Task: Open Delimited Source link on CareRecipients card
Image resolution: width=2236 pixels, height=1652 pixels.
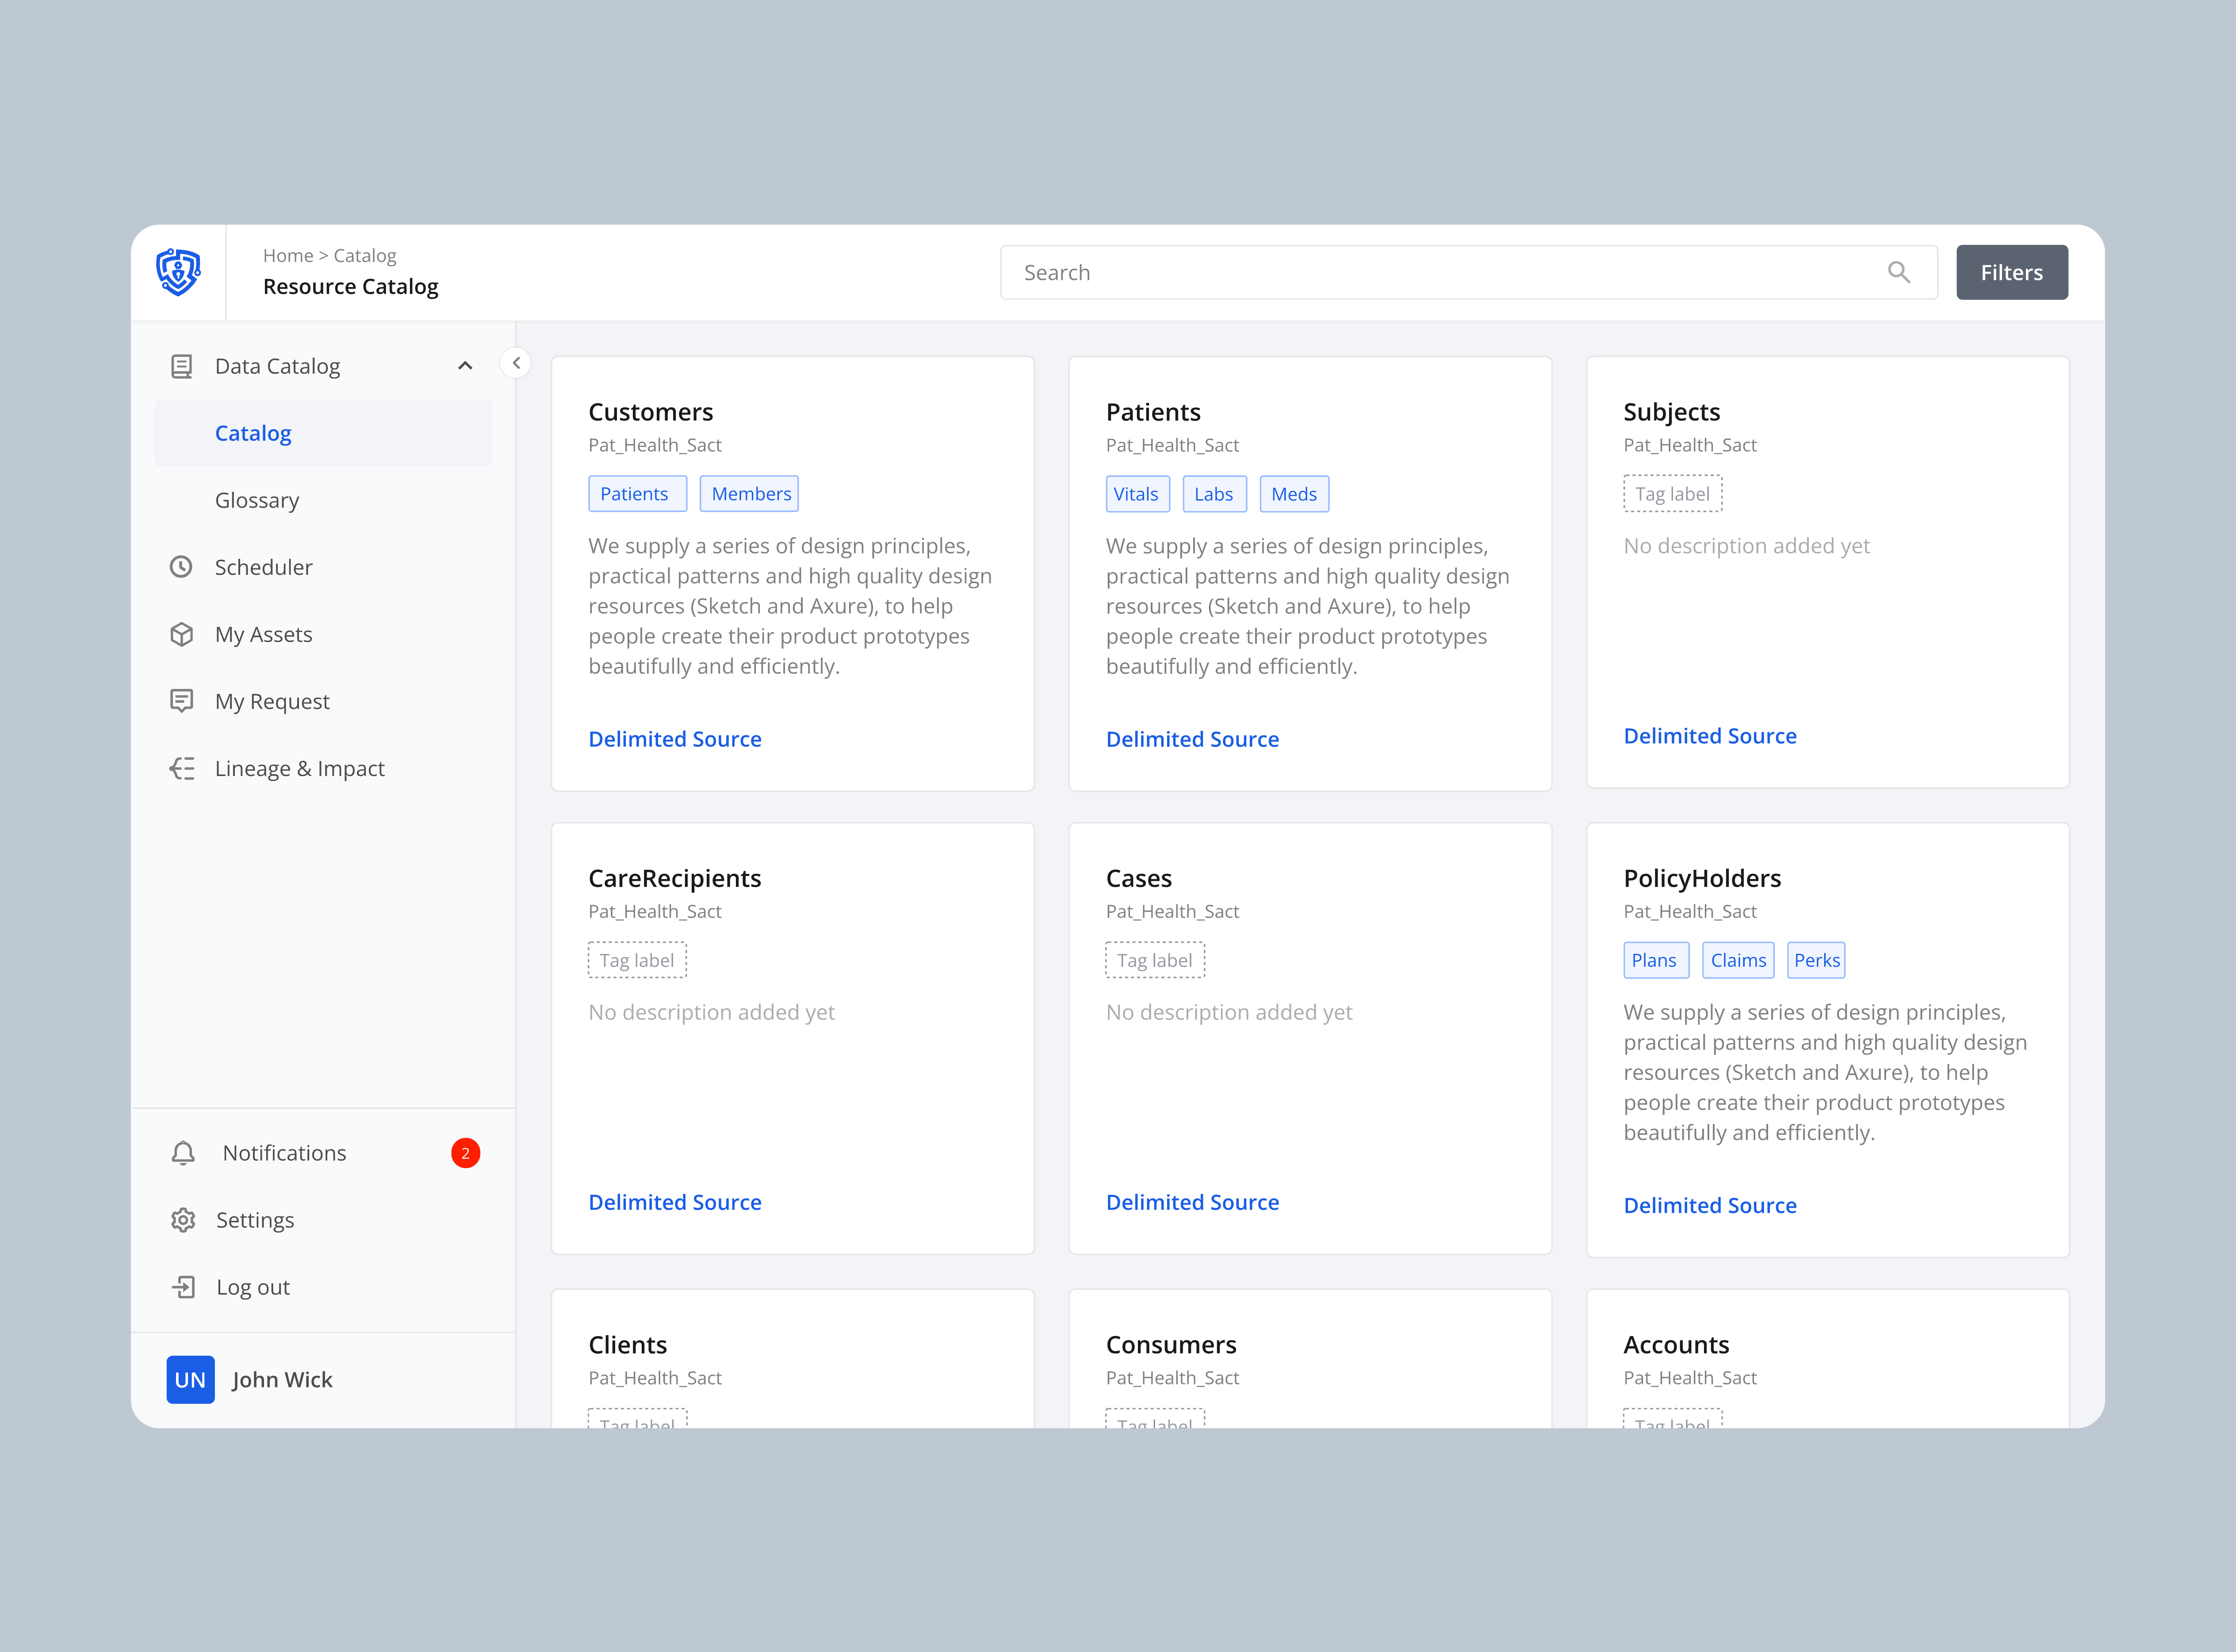Action: click(x=675, y=1202)
